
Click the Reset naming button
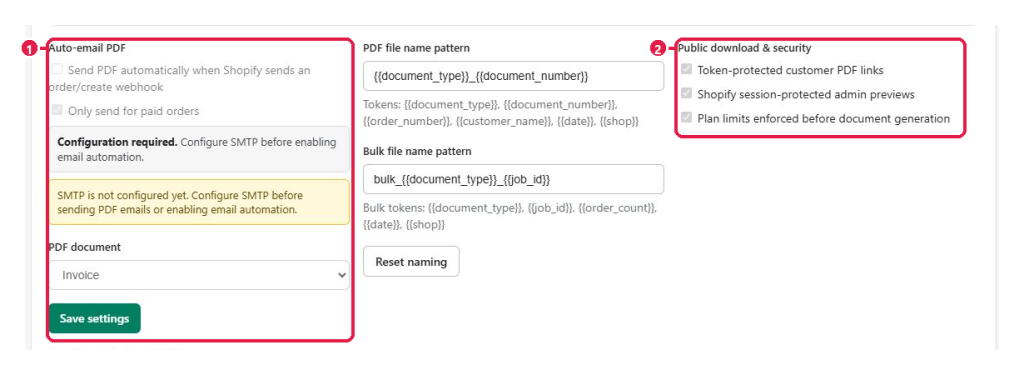411,261
